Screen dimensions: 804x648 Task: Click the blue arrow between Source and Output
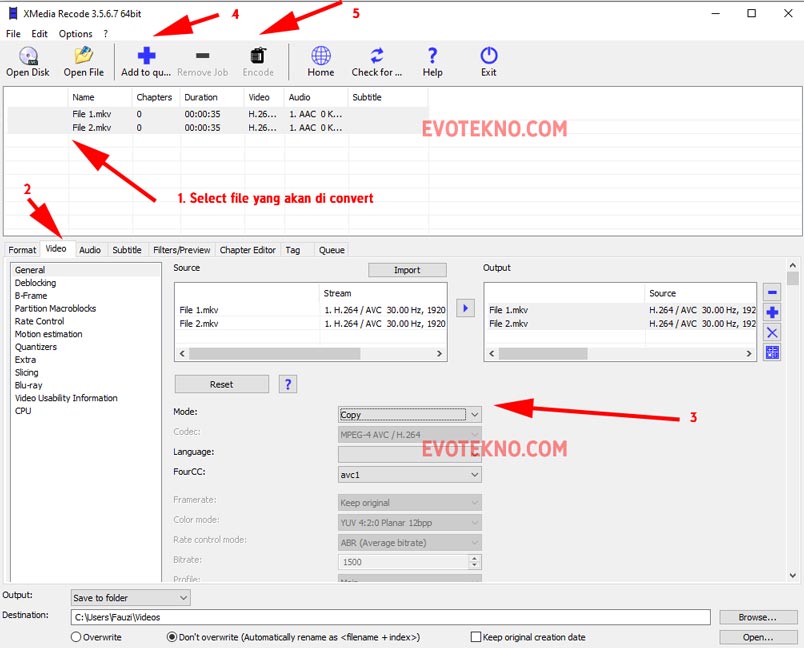click(x=465, y=309)
